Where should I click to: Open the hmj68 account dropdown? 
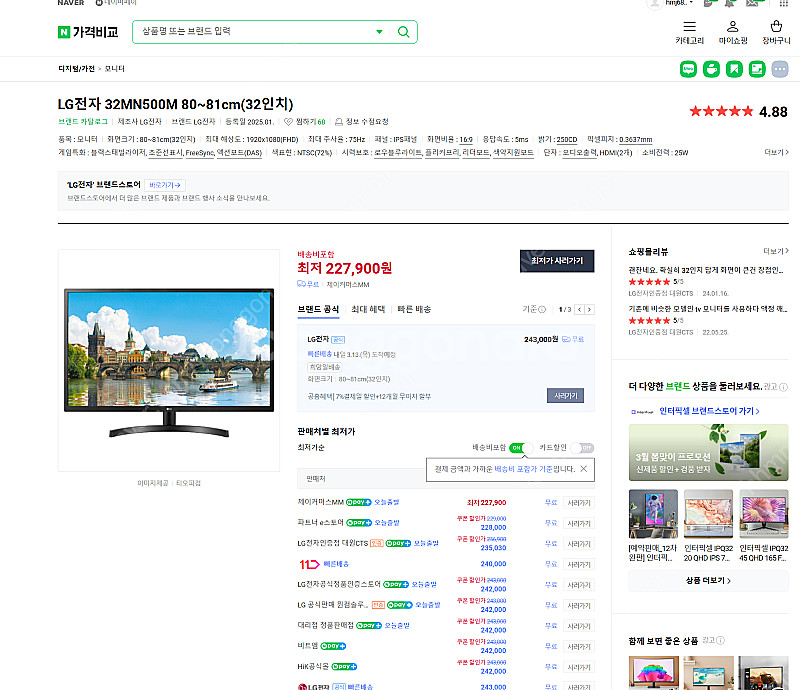pyautogui.click(x=679, y=3)
